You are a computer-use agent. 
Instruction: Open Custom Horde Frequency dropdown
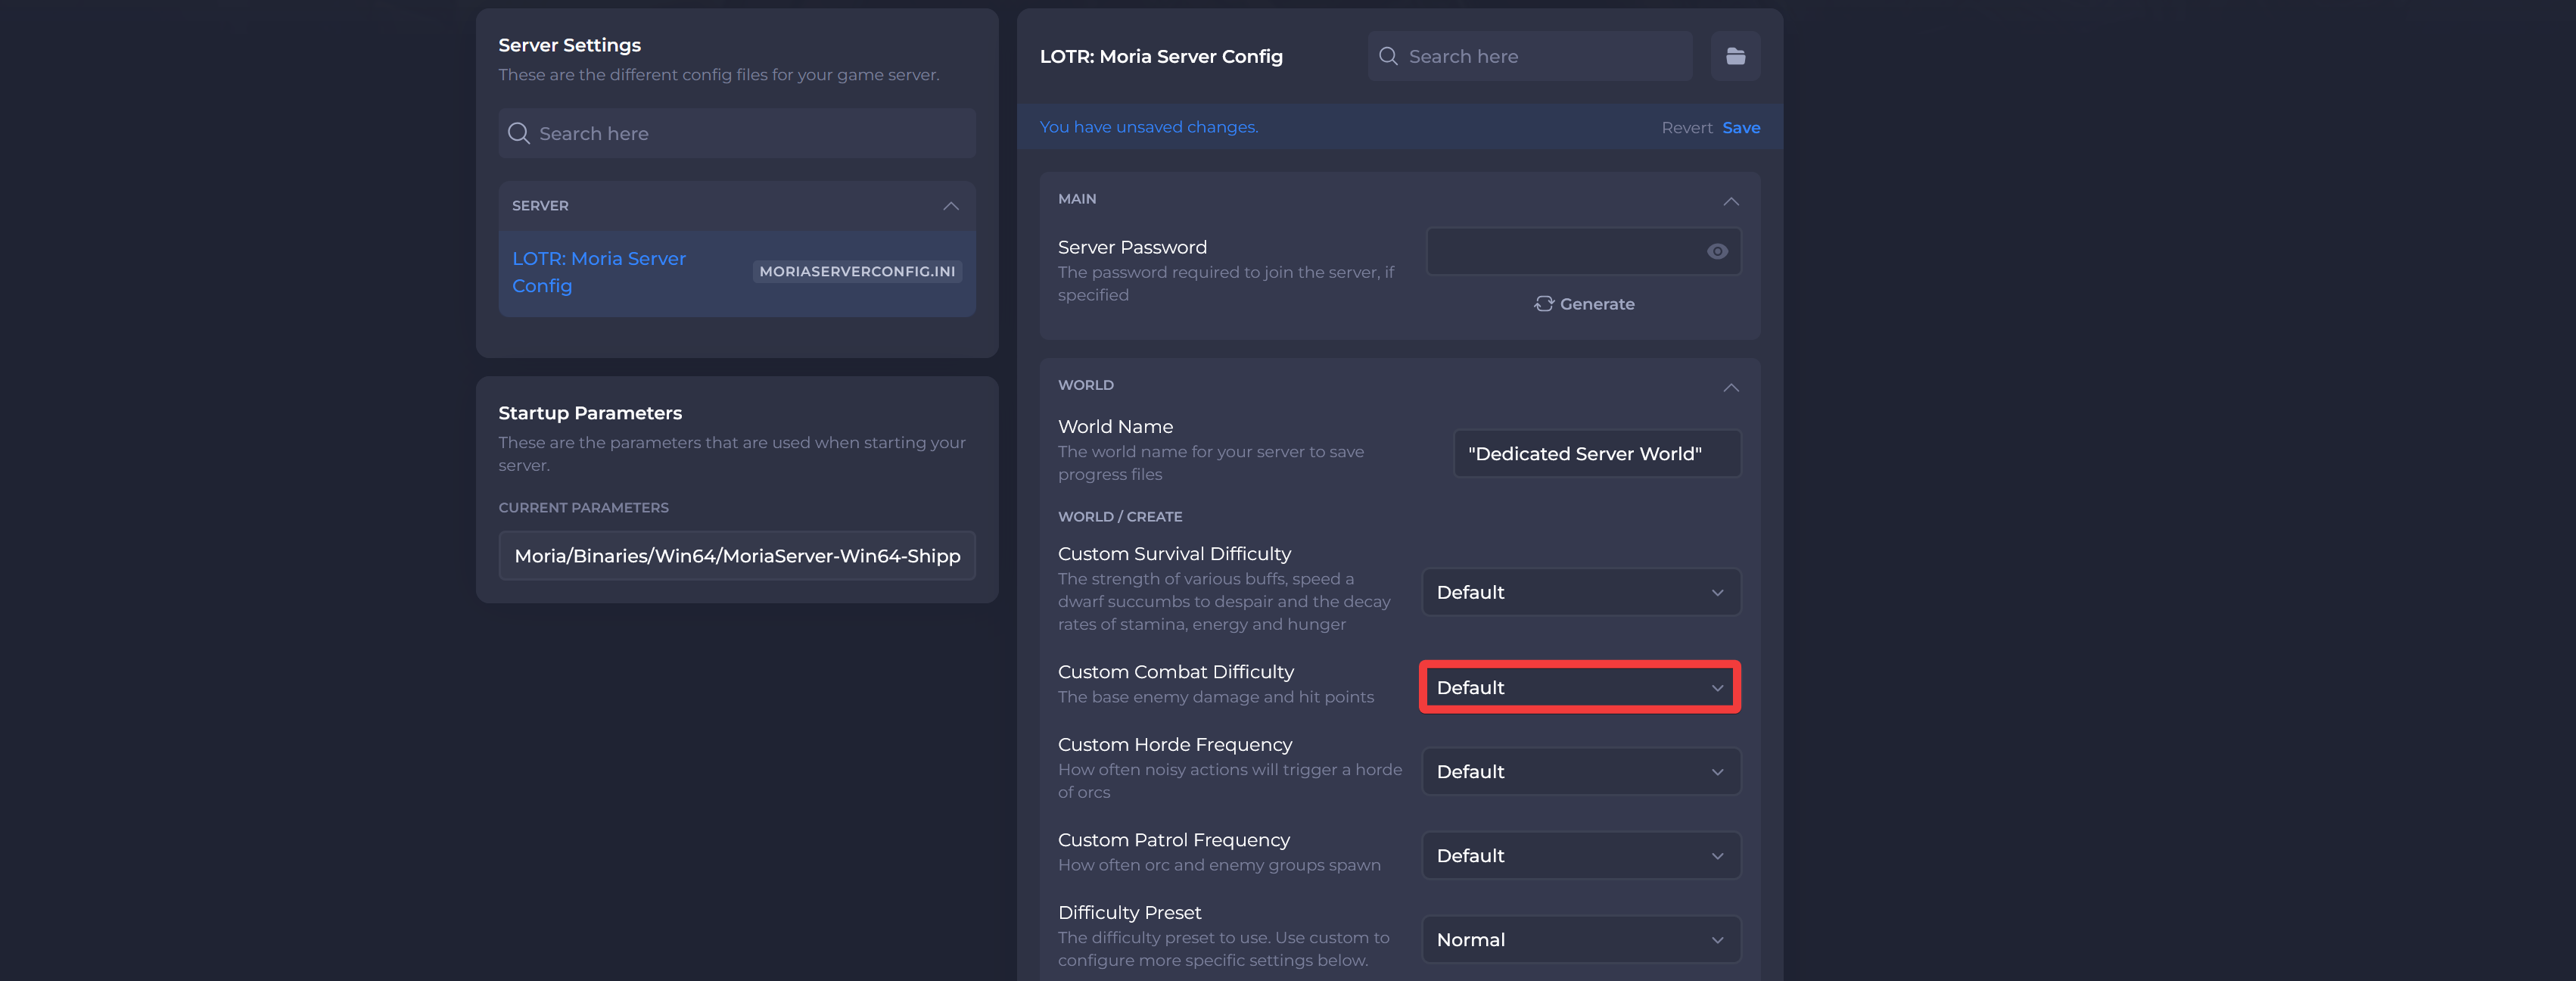(1581, 771)
